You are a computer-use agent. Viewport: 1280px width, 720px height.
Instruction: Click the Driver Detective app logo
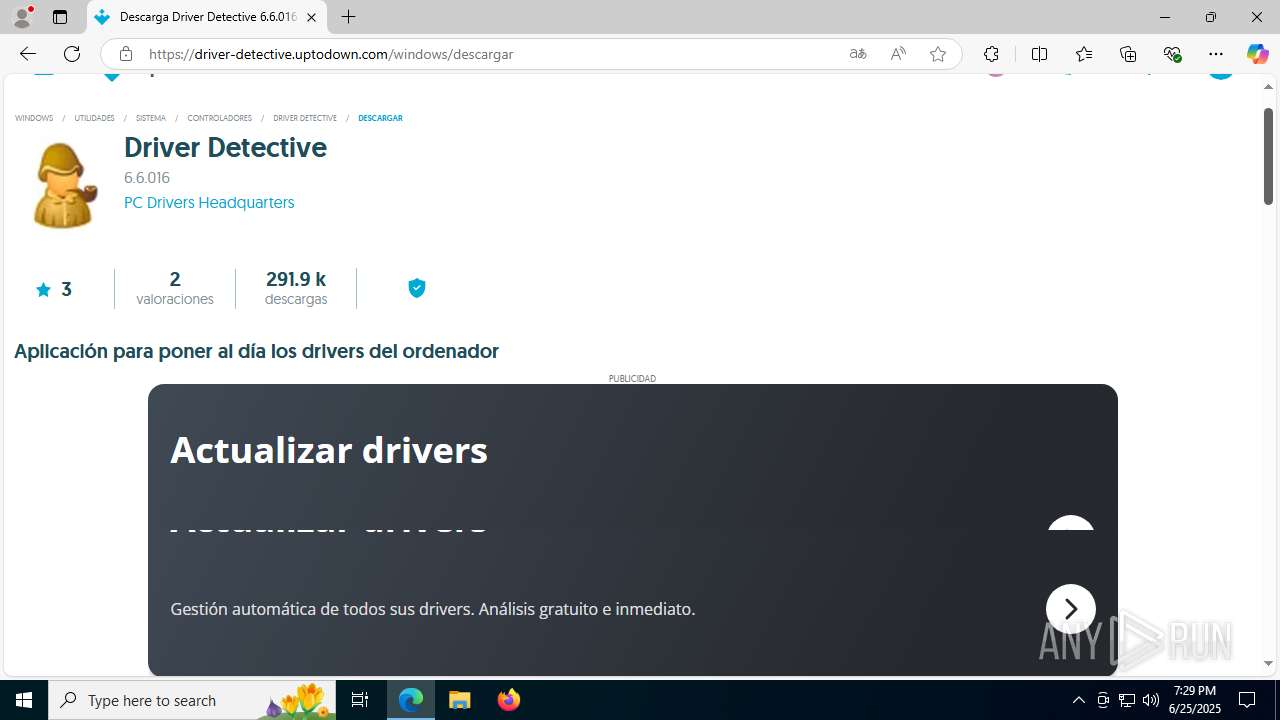pos(65,185)
